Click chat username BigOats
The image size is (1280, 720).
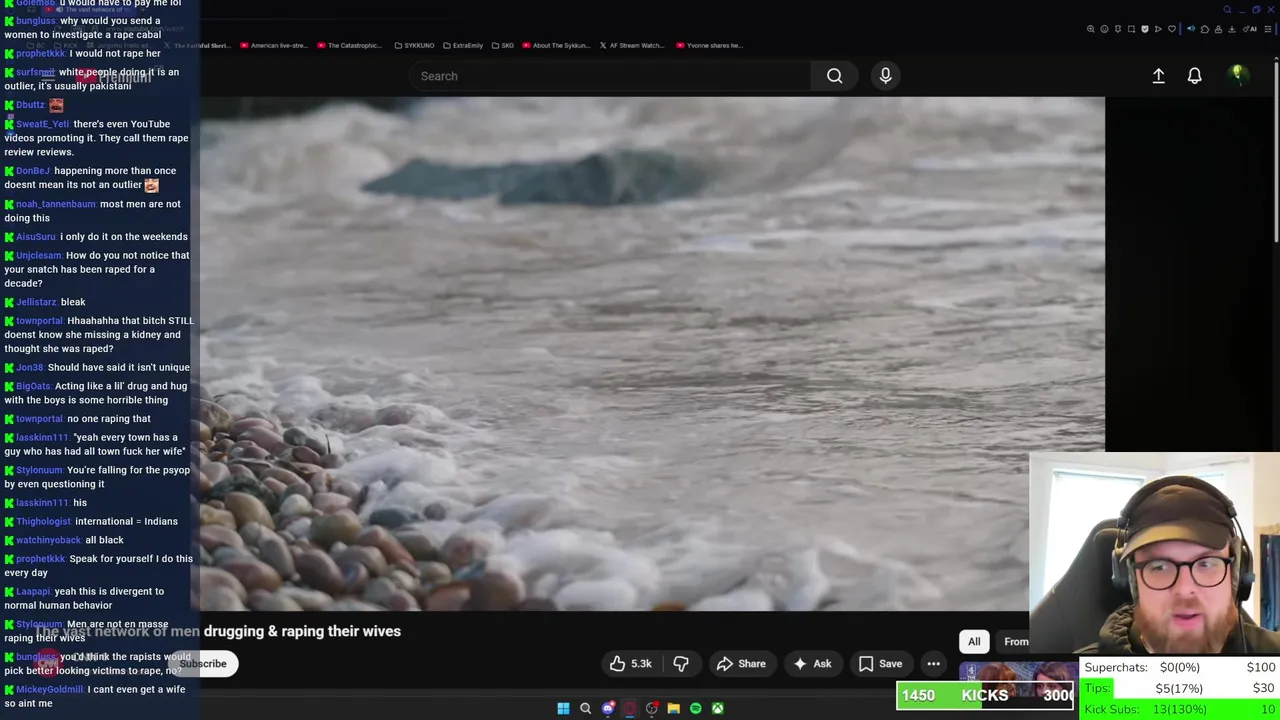point(33,386)
